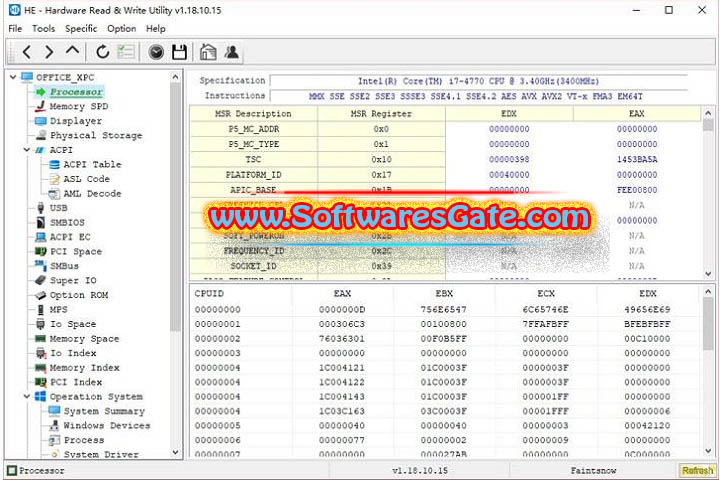The image size is (720, 480).
Task: Click the tree panel scroll down arrow
Action: 175,452
